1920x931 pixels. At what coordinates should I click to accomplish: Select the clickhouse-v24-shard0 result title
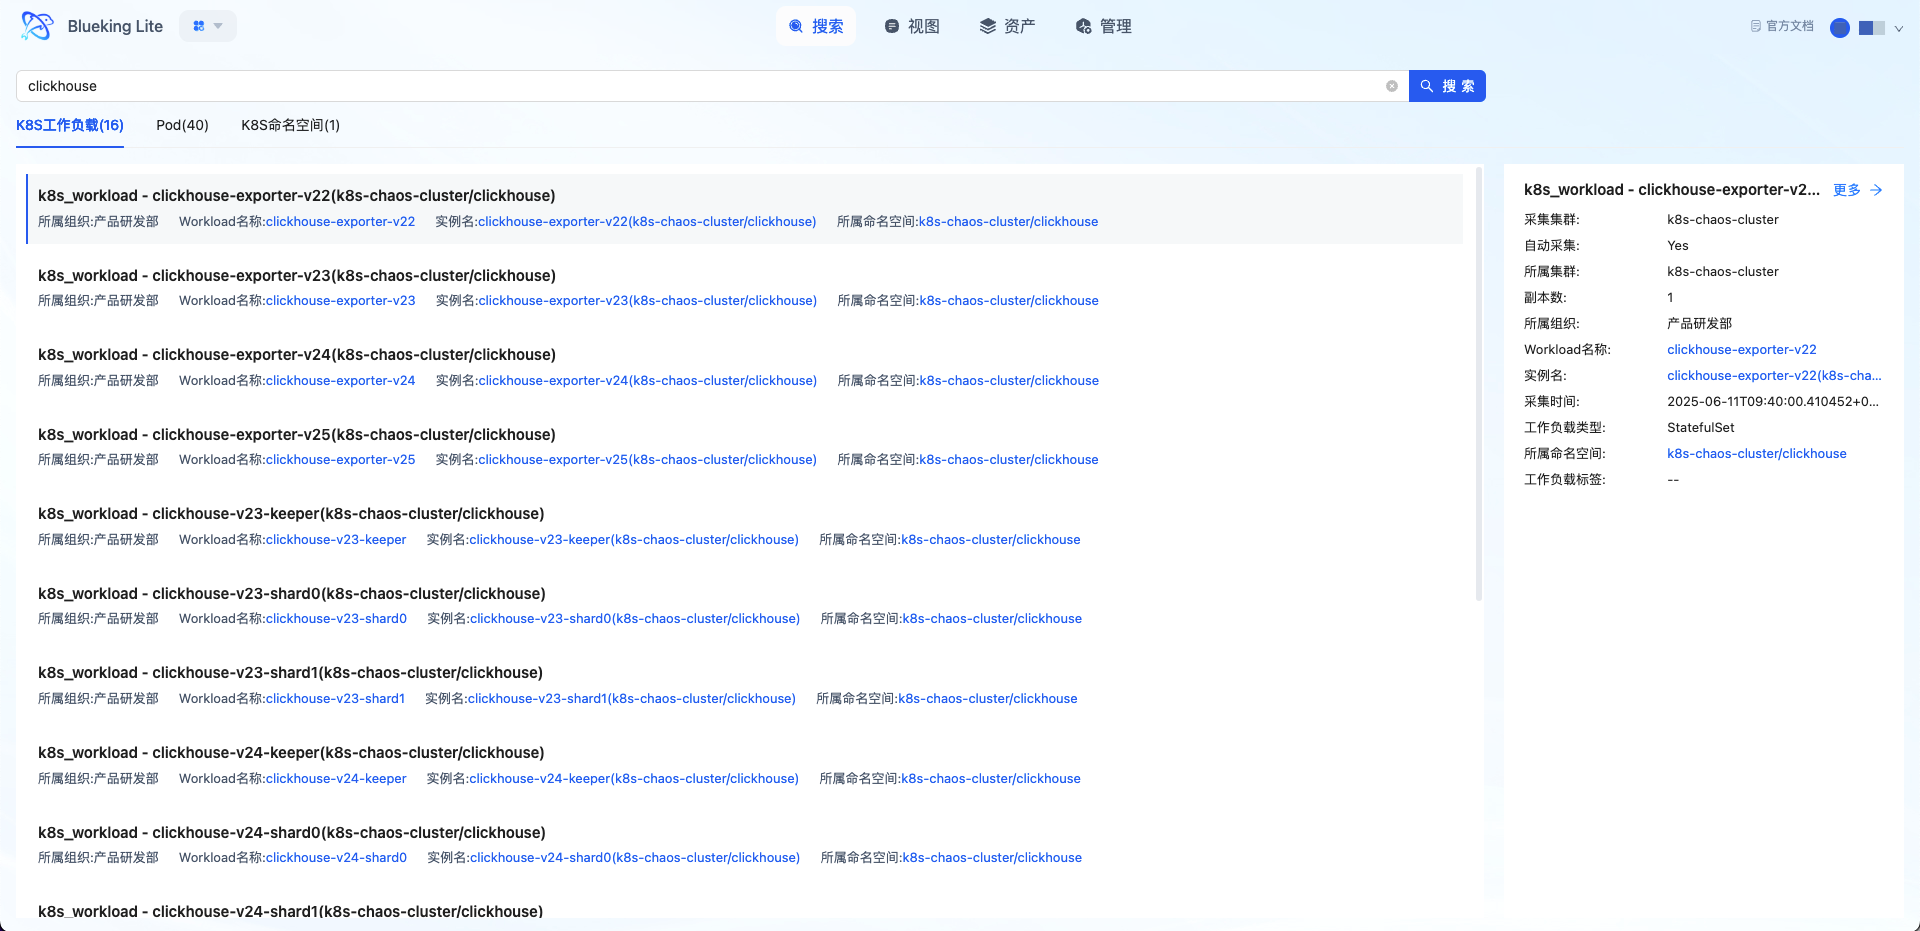(x=292, y=832)
